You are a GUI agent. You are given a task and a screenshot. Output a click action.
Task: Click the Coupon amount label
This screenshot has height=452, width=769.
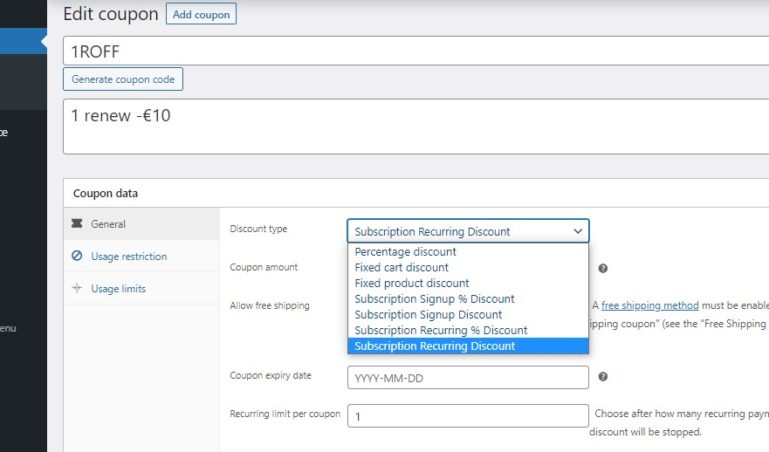coord(263,267)
